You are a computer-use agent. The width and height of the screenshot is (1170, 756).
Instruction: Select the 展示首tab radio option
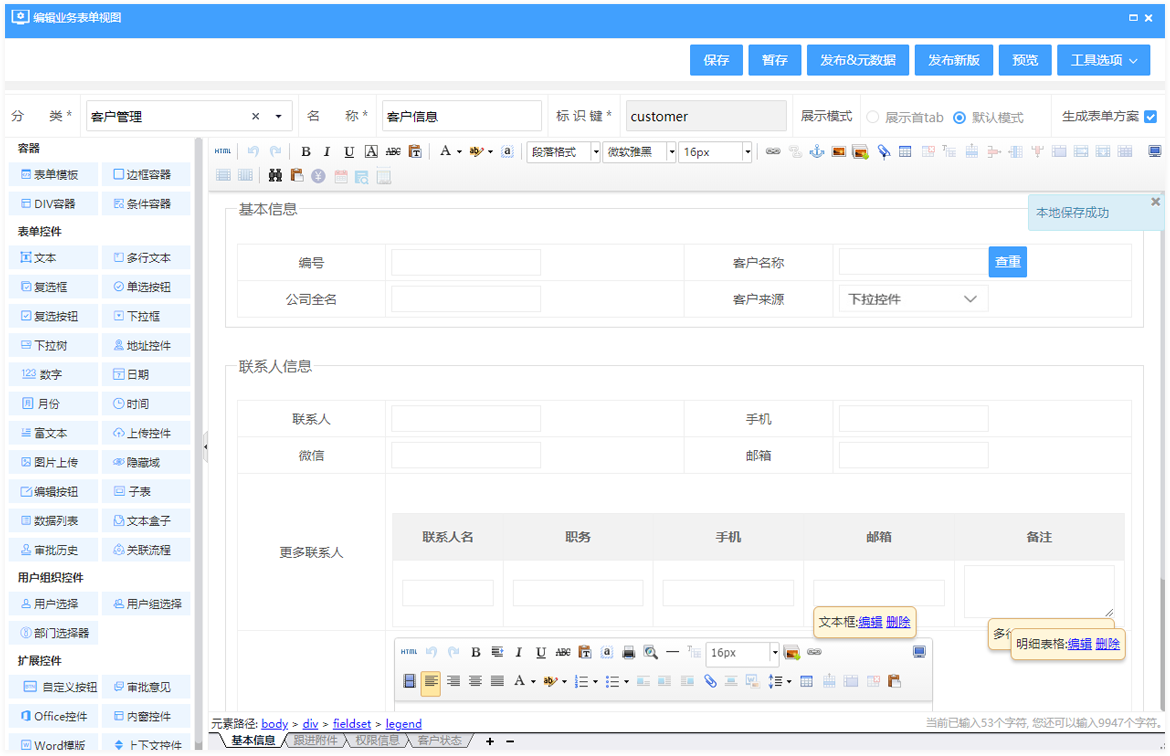(x=873, y=117)
